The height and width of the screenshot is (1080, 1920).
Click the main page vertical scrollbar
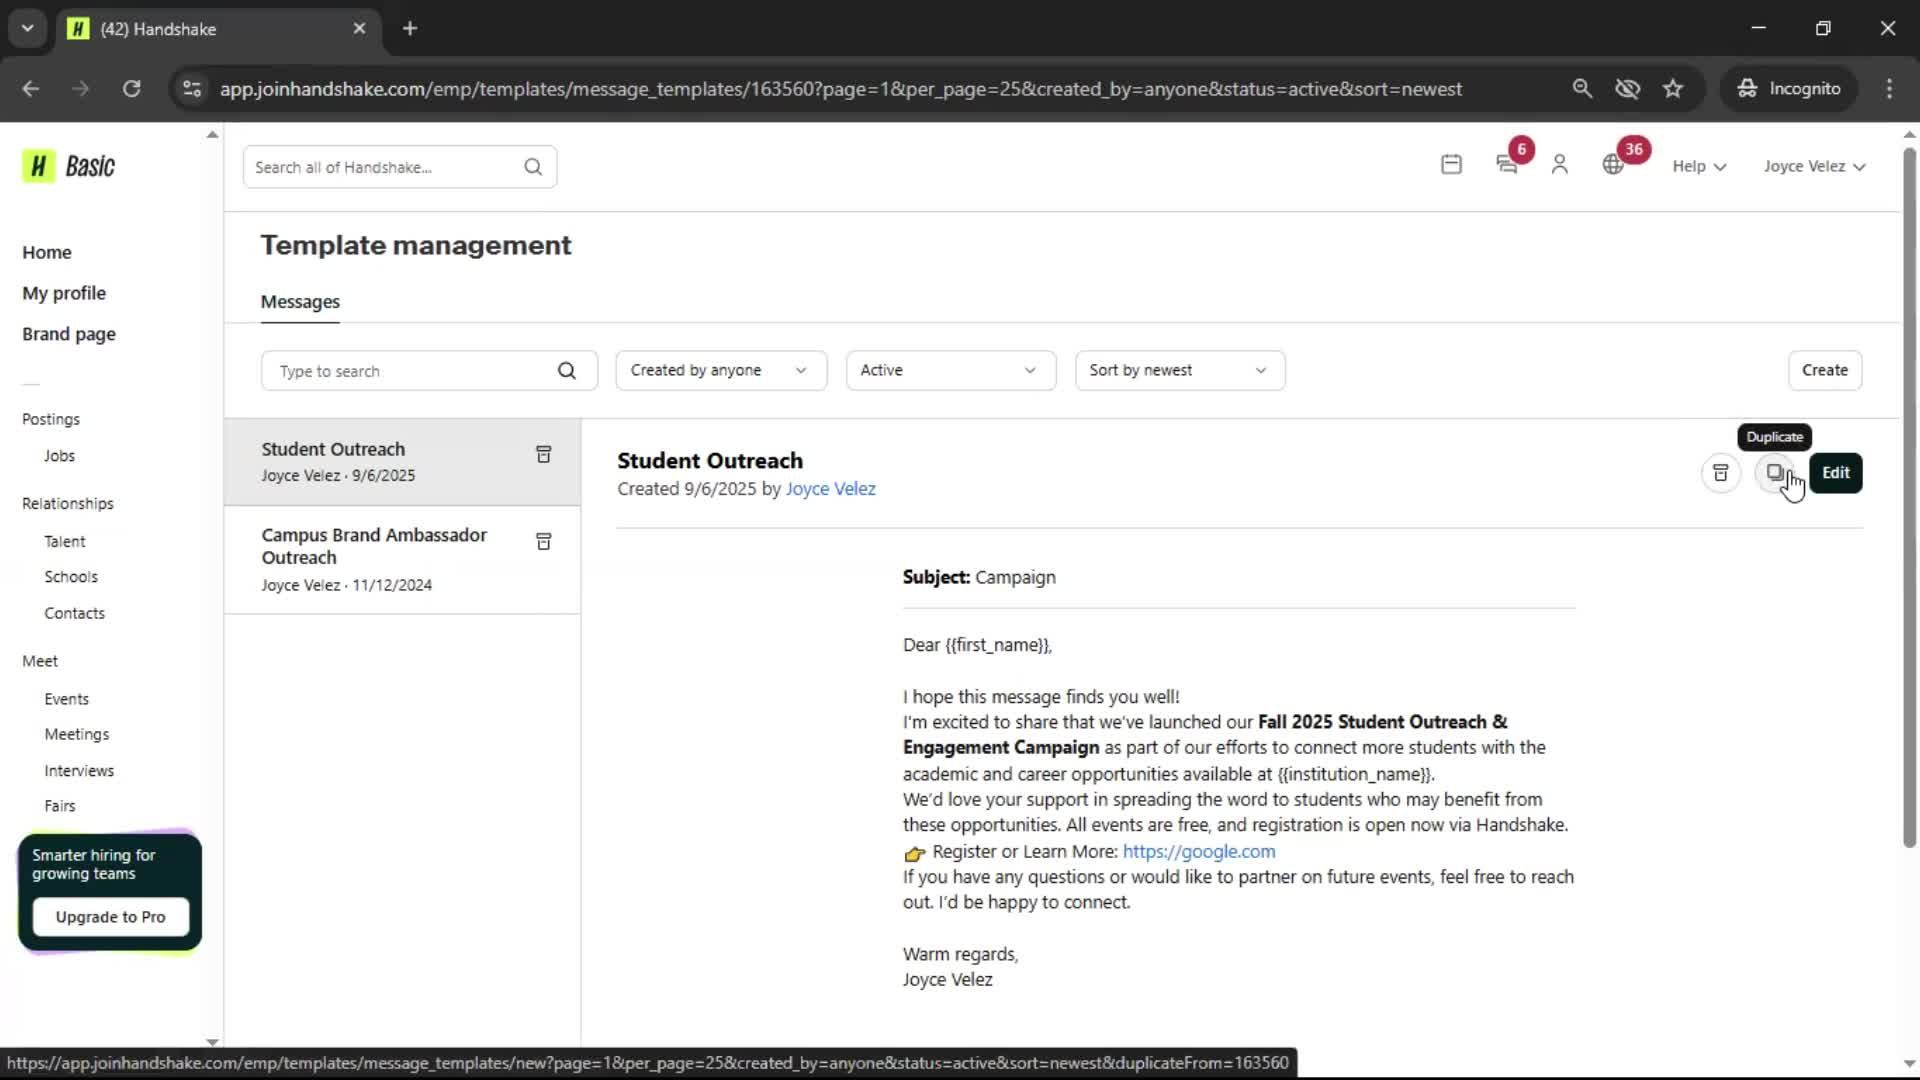pyautogui.click(x=1909, y=500)
